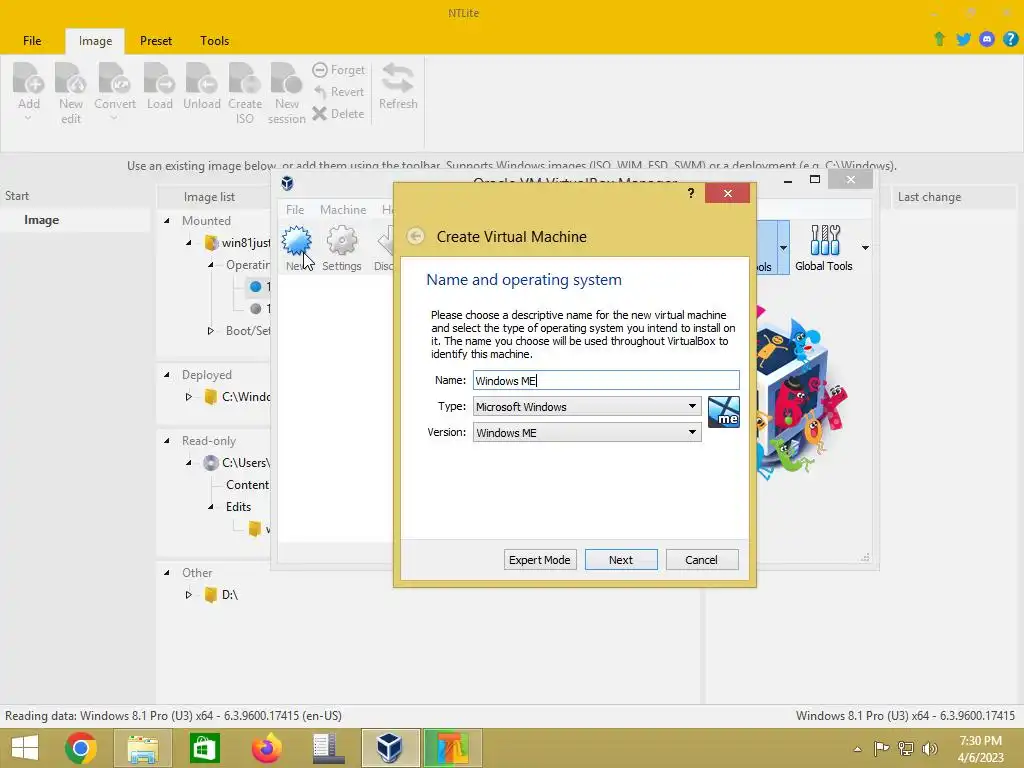Collapse the Other group
The height and width of the screenshot is (768, 1024).
point(167,573)
